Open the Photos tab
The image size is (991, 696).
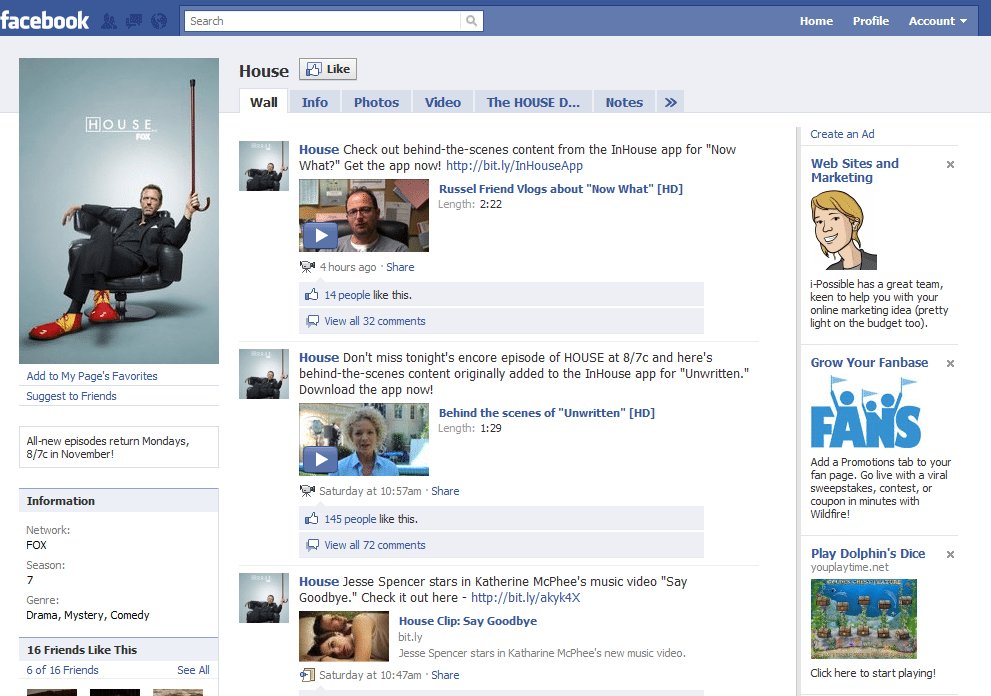[376, 102]
